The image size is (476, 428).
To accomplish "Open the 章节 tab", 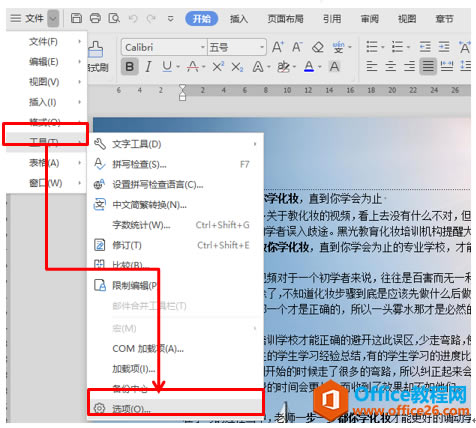I will pyautogui.click(x=444, y=18).
